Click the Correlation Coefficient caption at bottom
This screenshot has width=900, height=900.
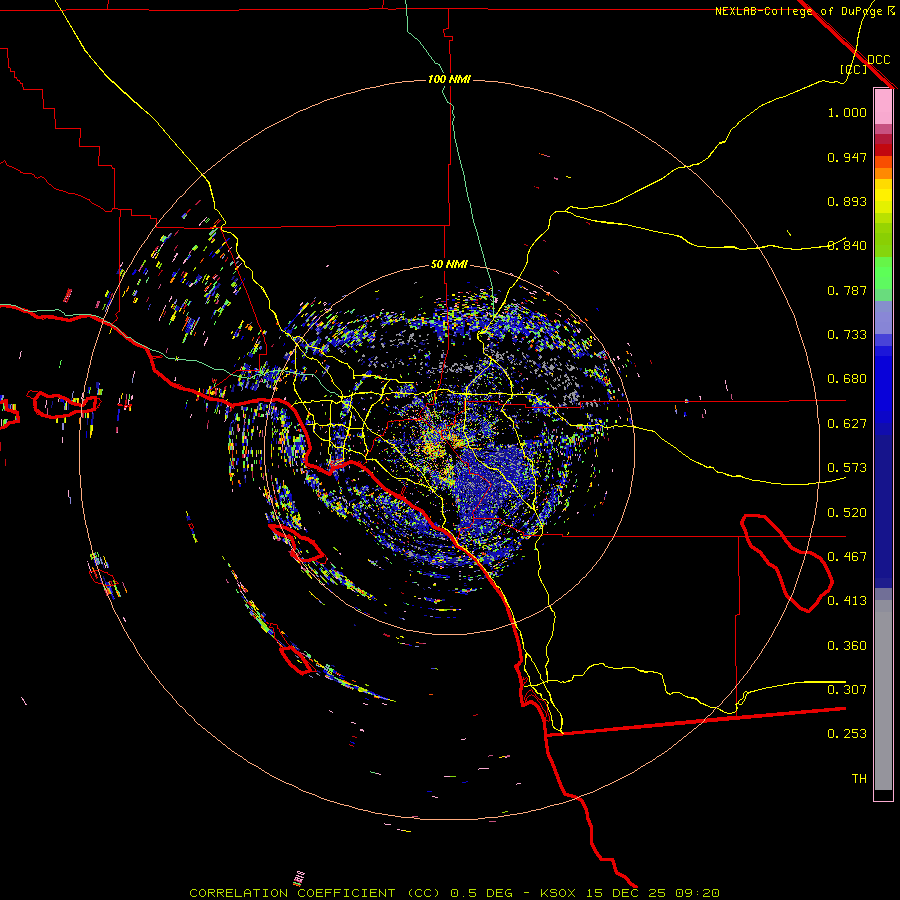pyautogui.click(x=454, y=893)
